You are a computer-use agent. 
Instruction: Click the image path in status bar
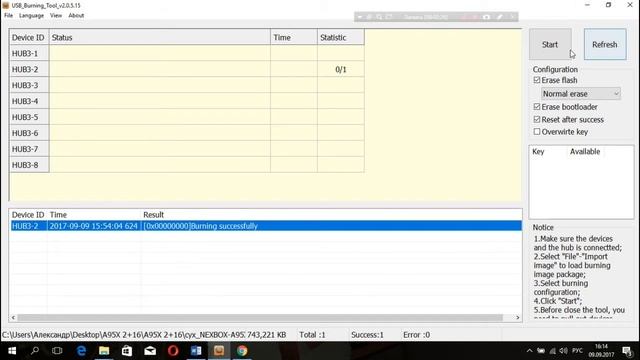click(123, 335)
